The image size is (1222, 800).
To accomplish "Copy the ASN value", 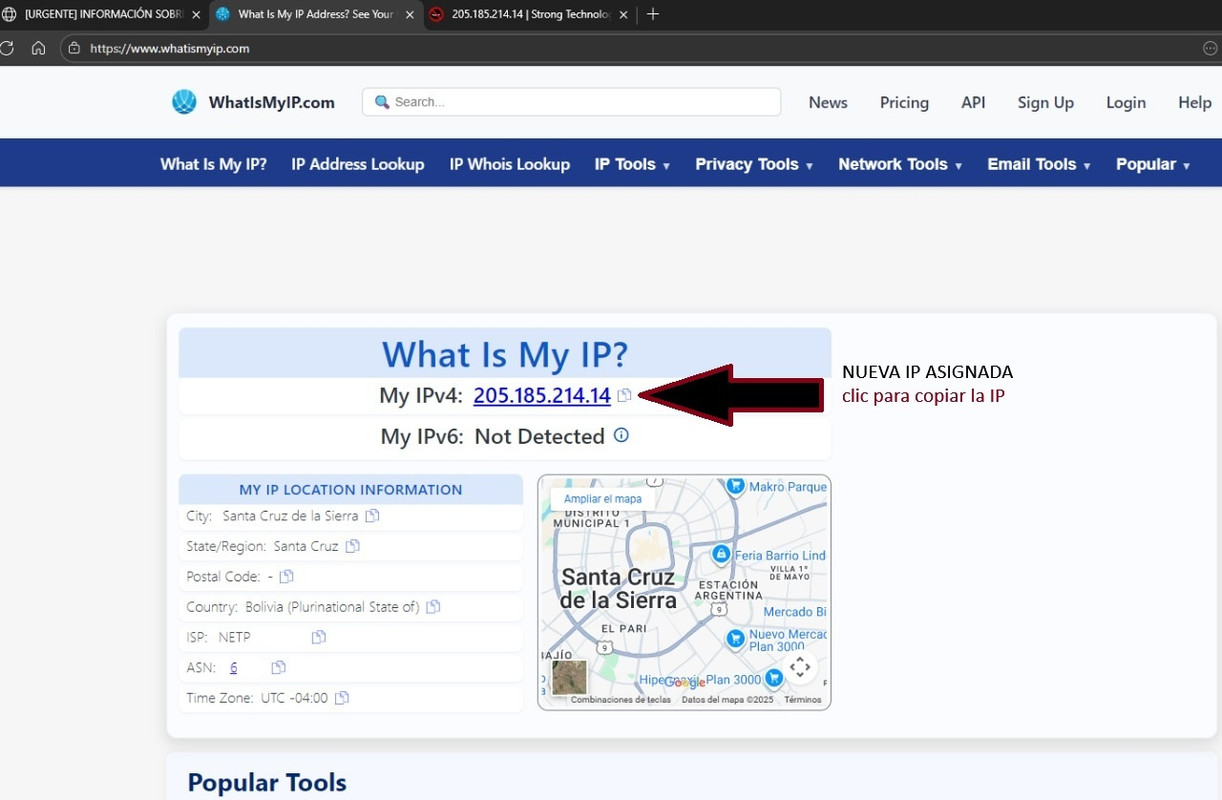I will (278, 667).
